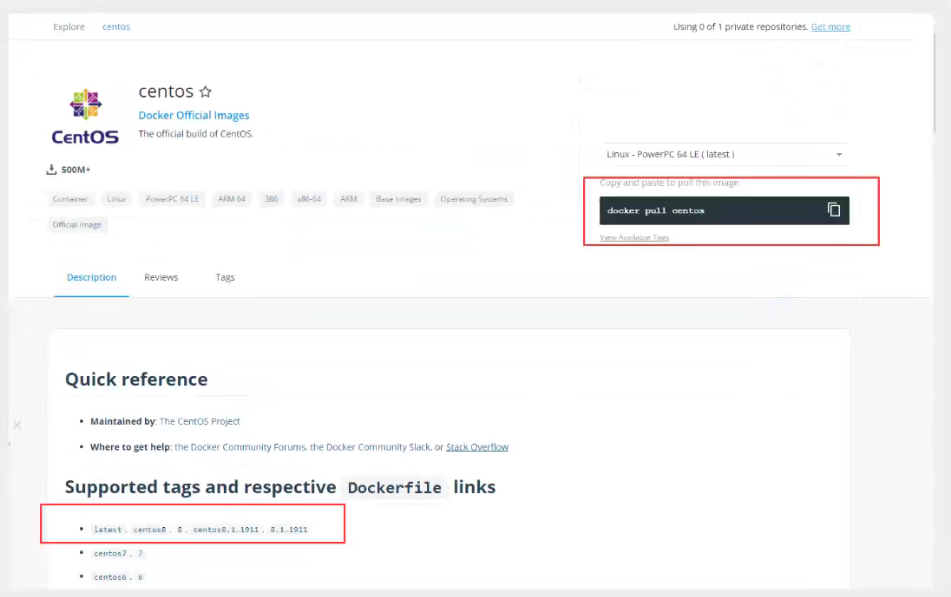
Task: Select the x86-64 tag chip
Action: tap(309, 199)
